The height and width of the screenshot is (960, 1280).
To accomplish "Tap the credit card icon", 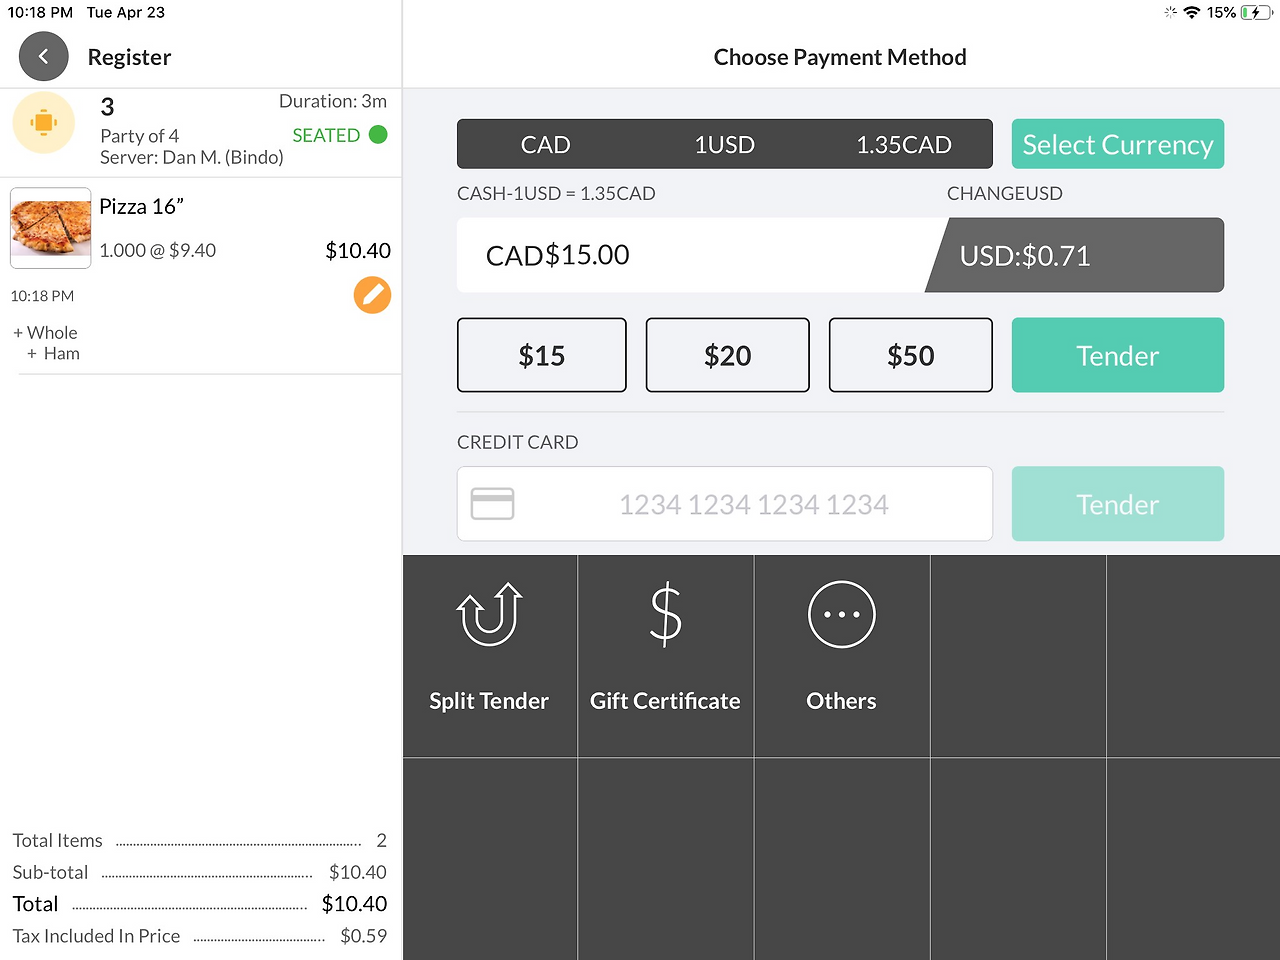I will [492, 504].
